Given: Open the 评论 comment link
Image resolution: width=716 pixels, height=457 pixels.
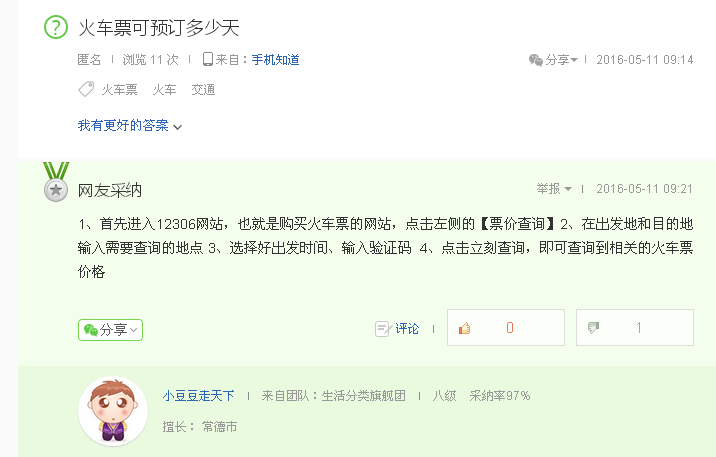Looking at the screenshot, I should coord(407,329).
